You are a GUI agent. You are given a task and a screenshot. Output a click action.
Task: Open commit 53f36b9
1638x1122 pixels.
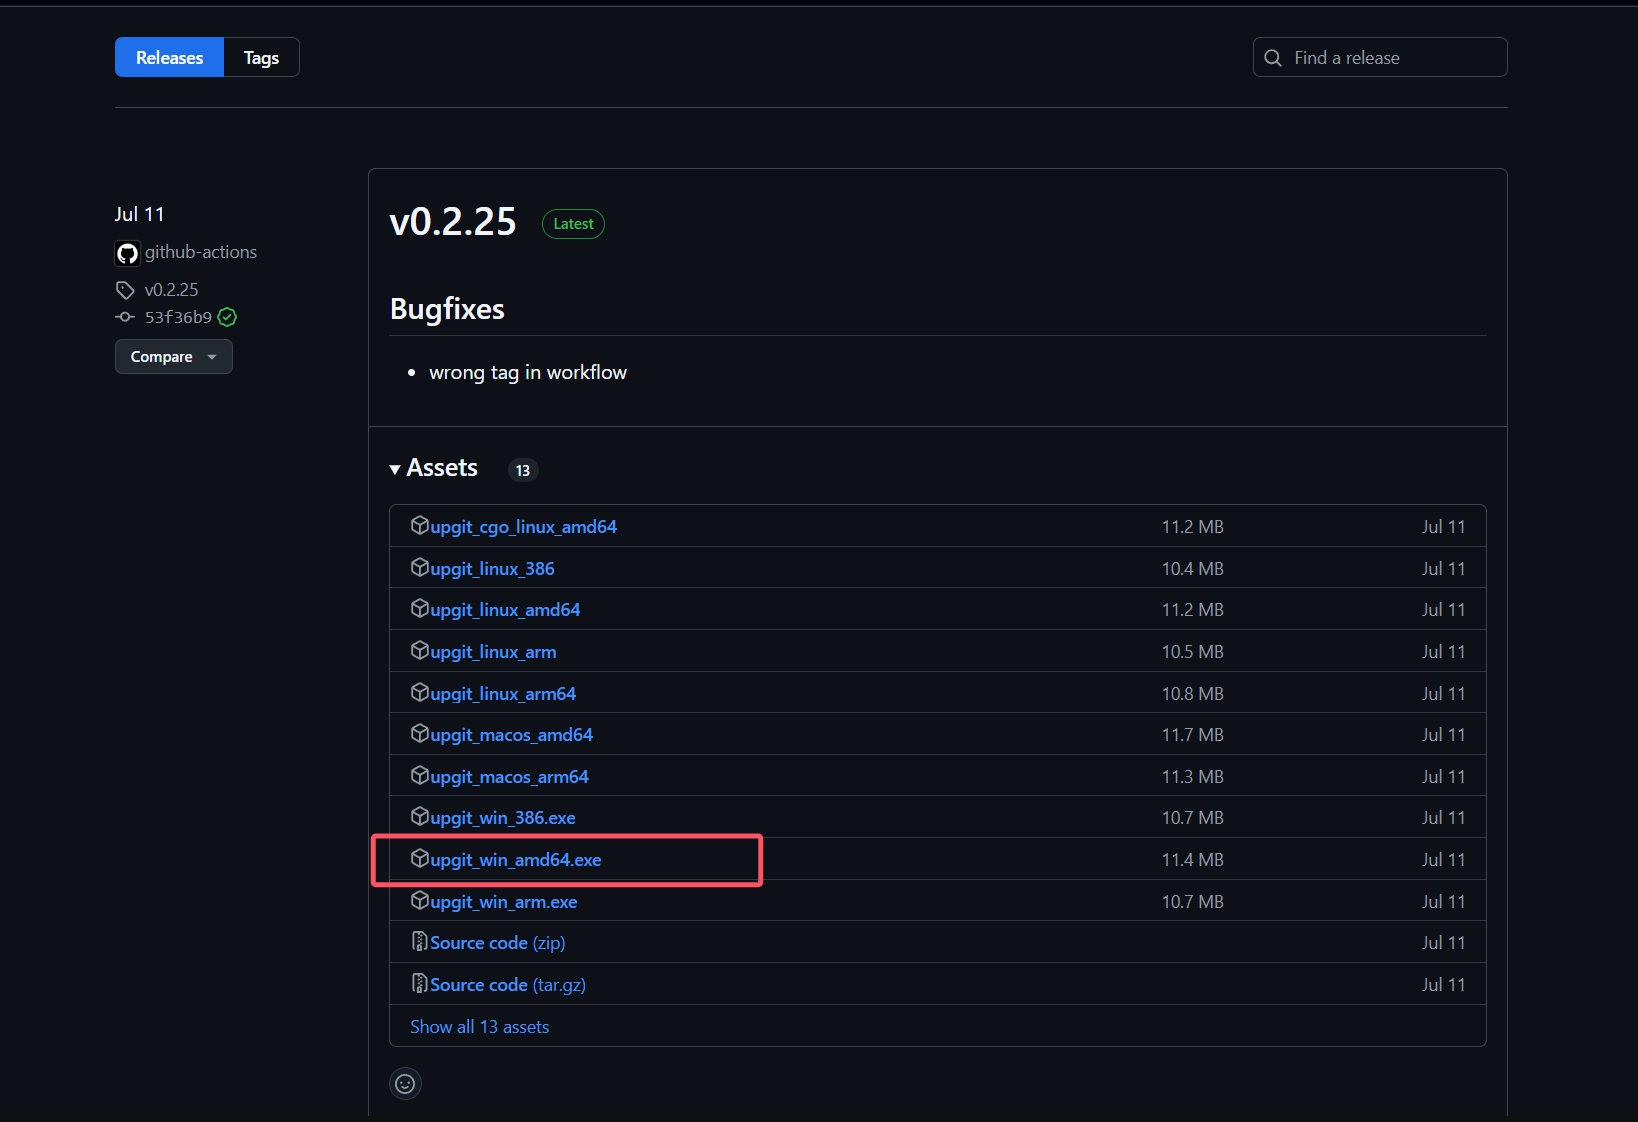tap(178, 317)
